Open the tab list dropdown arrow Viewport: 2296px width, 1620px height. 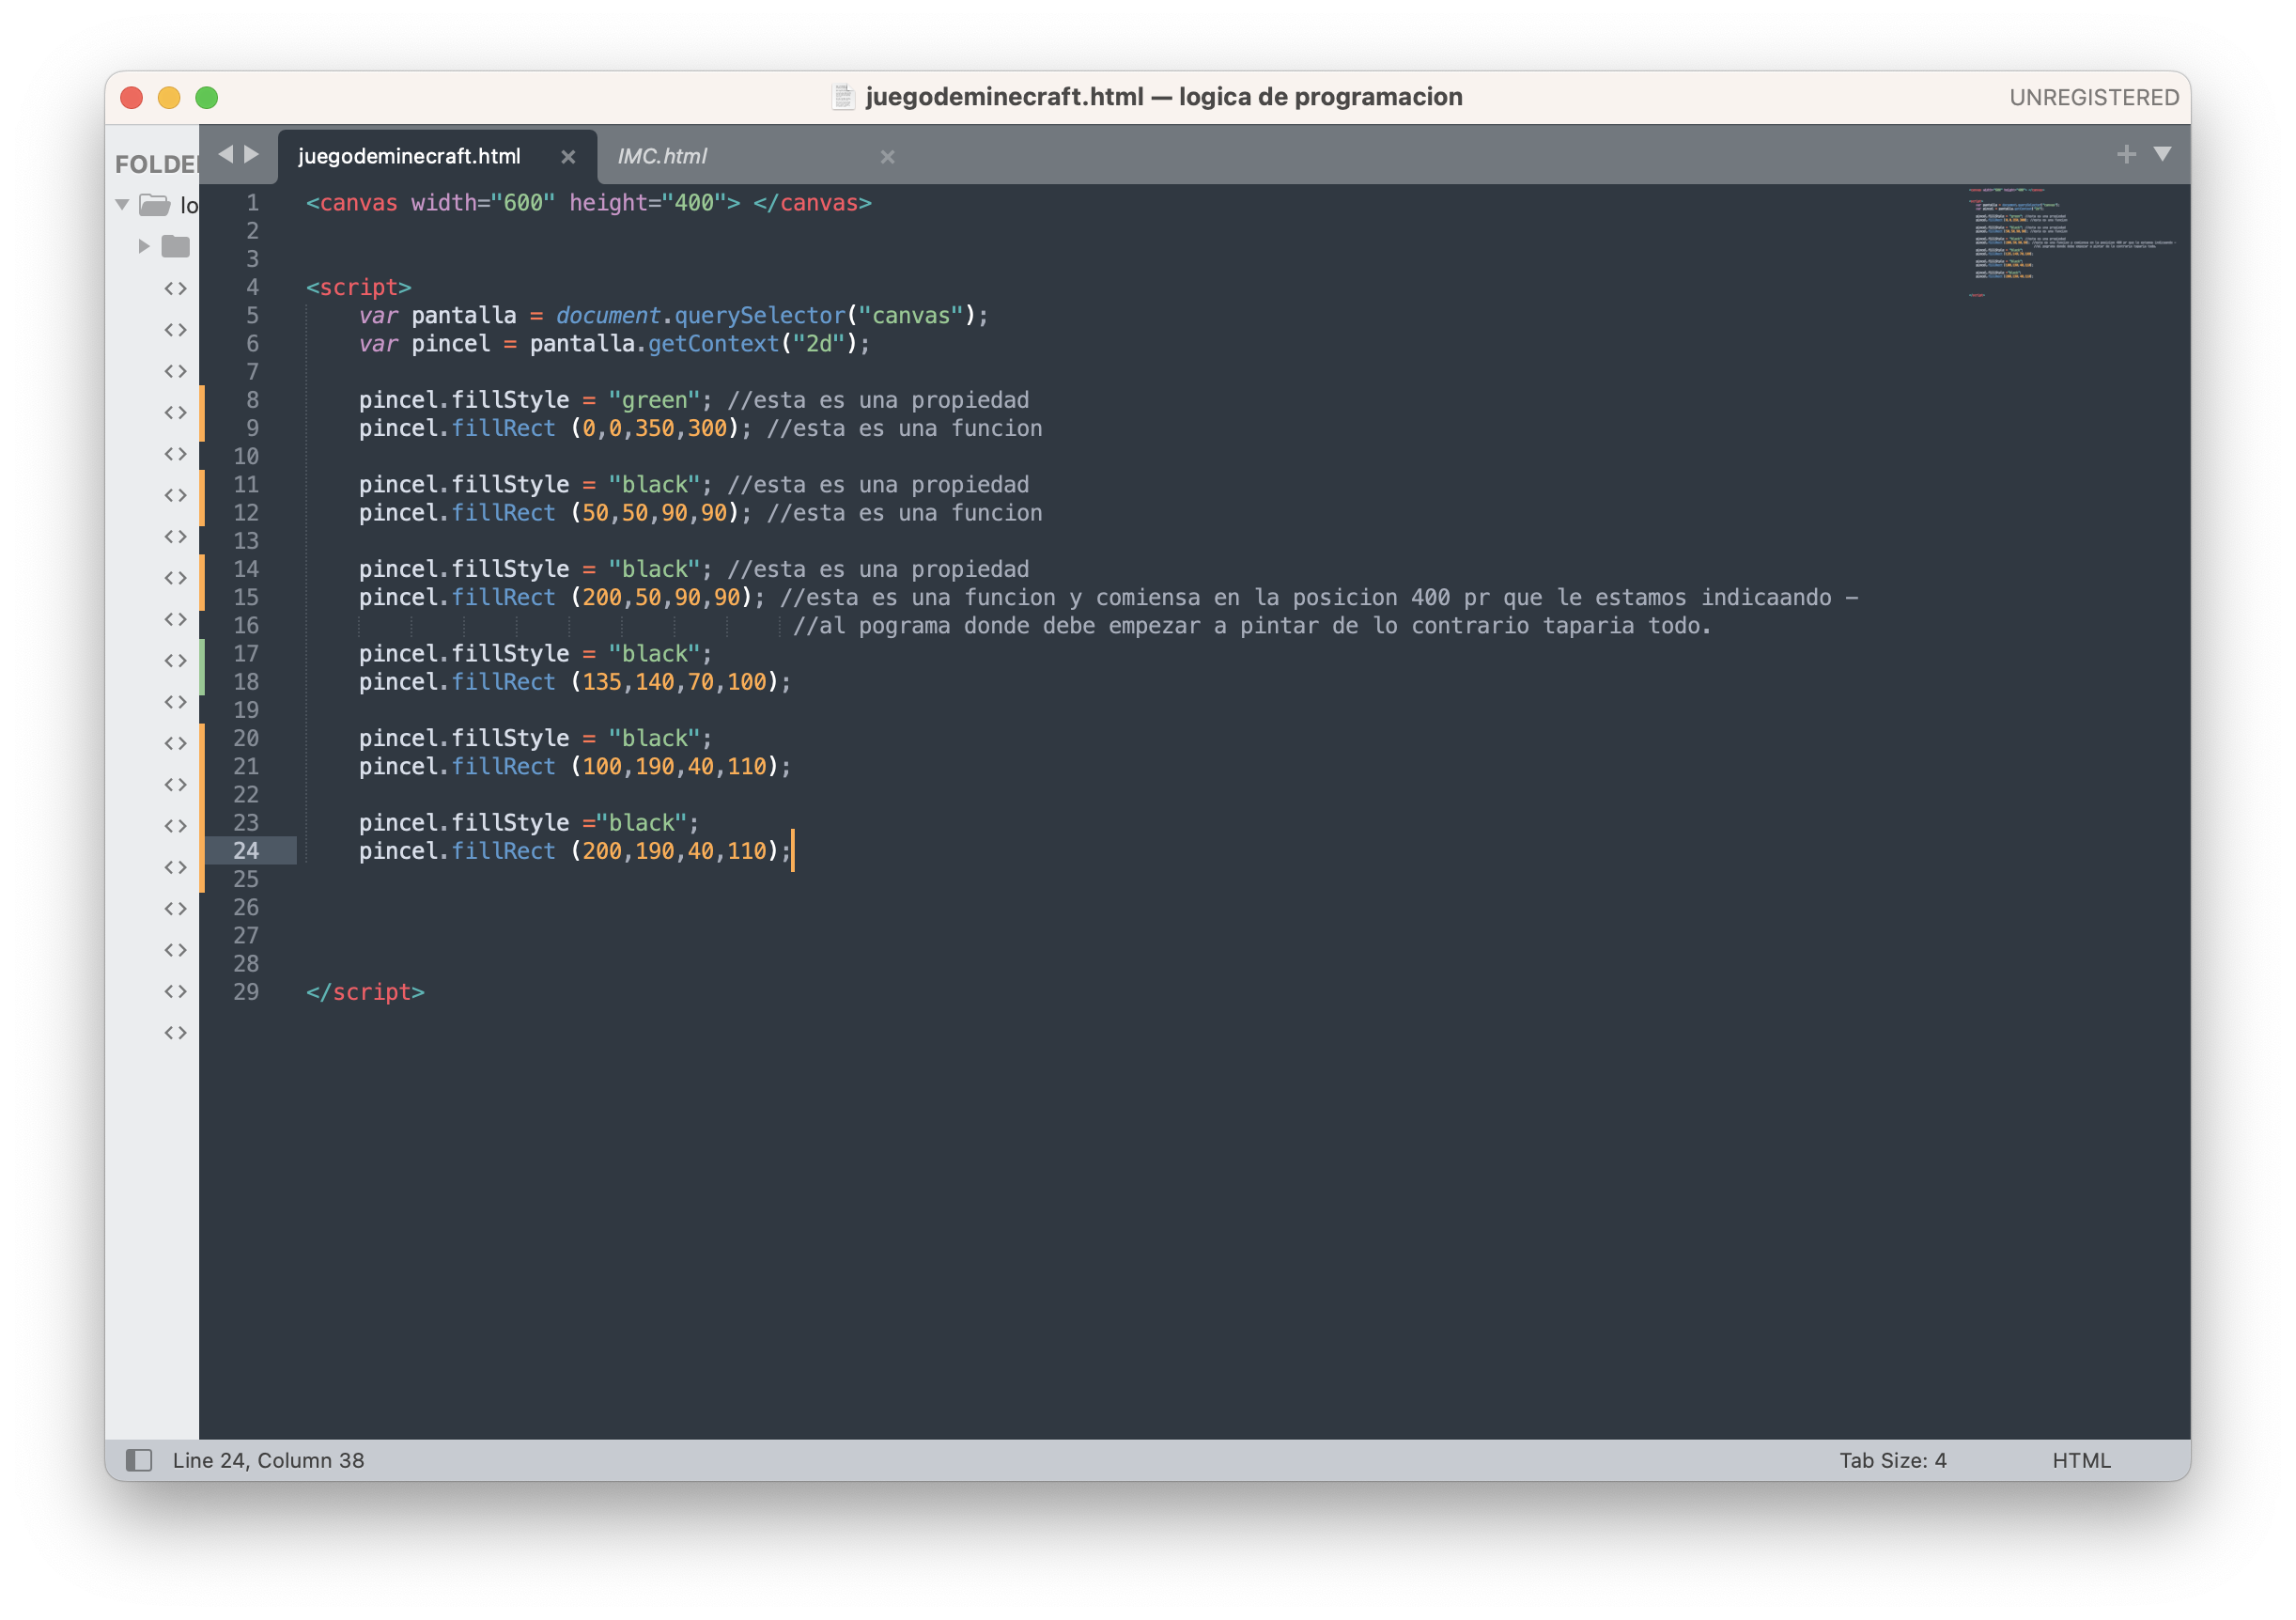coord(2162,154)
